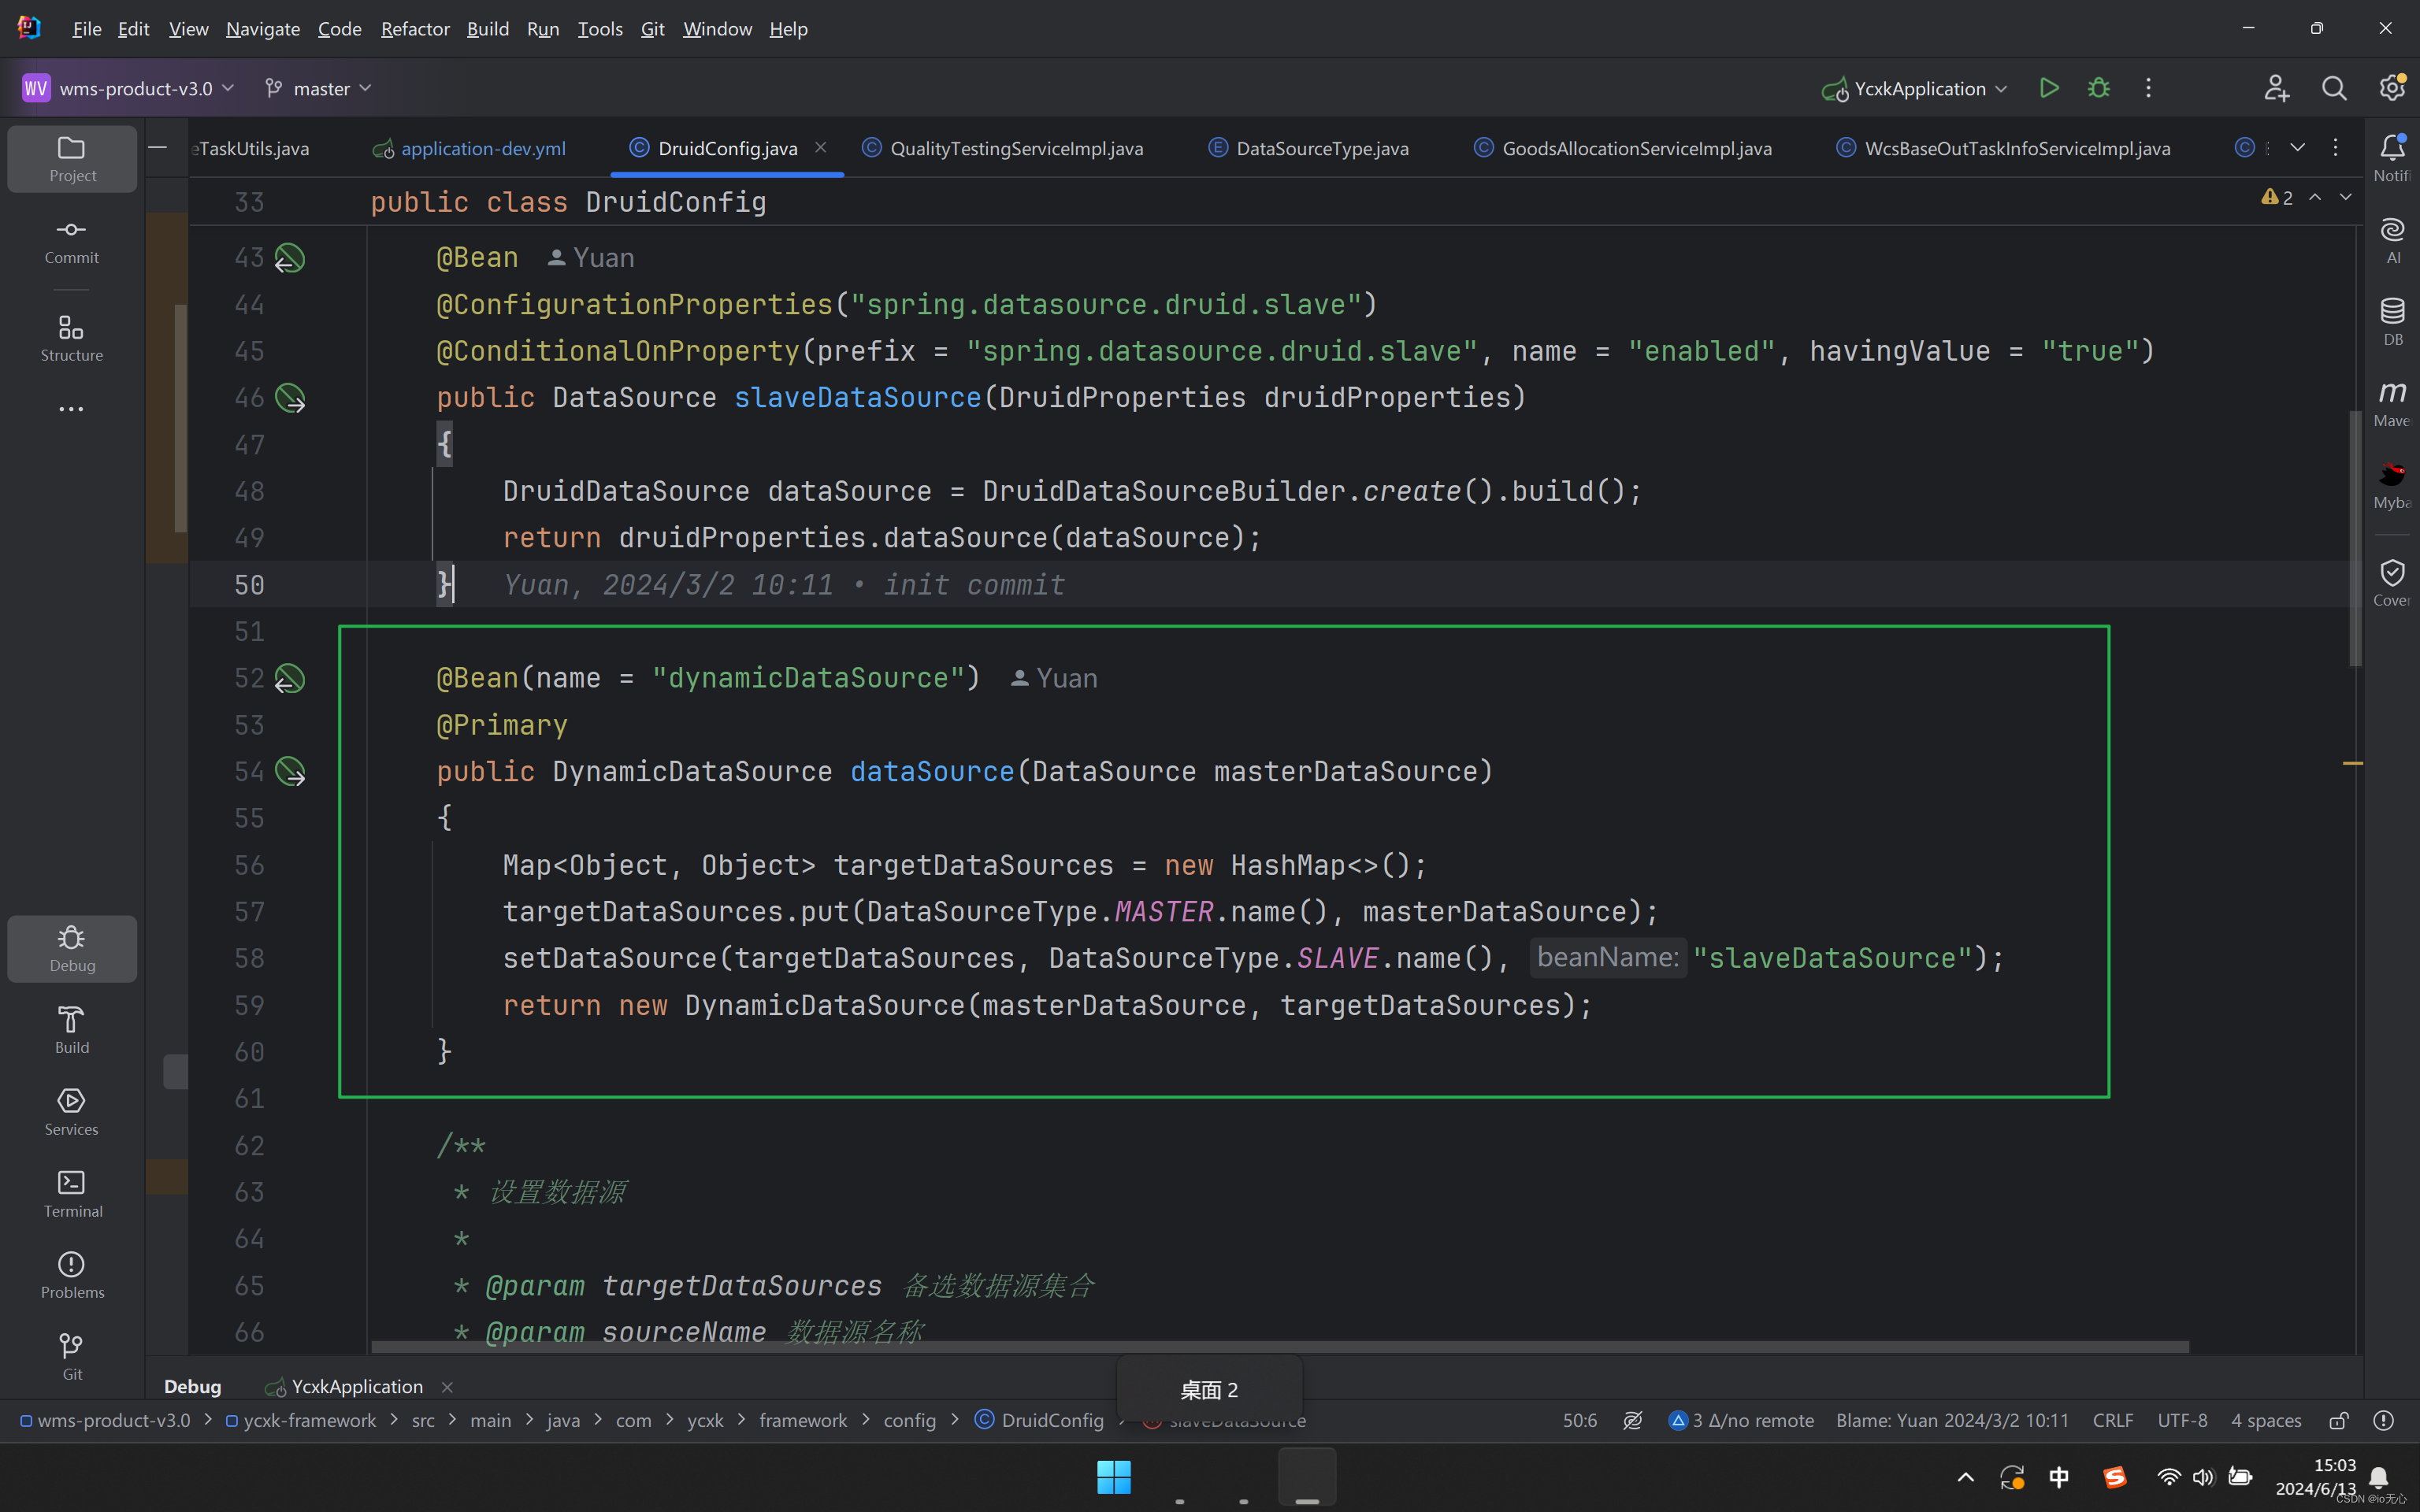Open the Maven tool window
Screen dimensions: 2420x1512
pos(2391,403)
